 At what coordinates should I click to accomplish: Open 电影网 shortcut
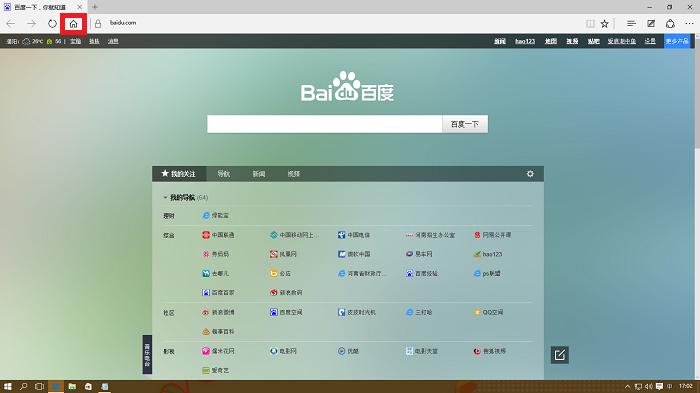pos(283,351)
